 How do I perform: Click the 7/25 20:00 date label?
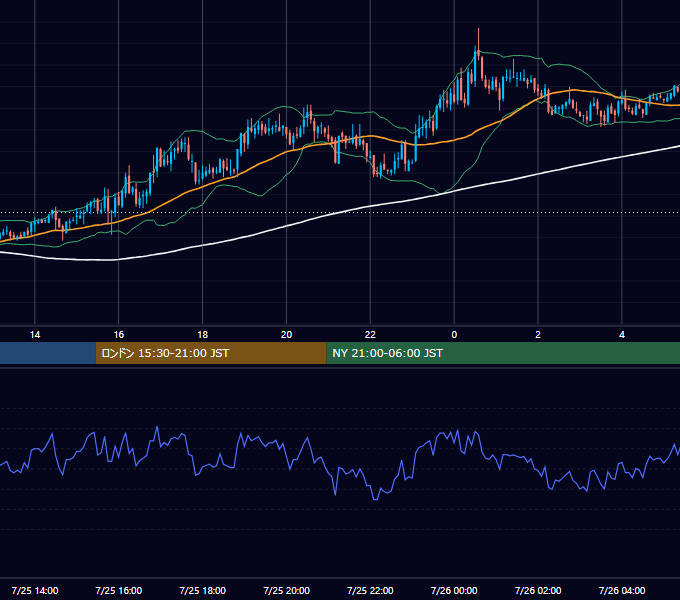(x=286, y=590)
